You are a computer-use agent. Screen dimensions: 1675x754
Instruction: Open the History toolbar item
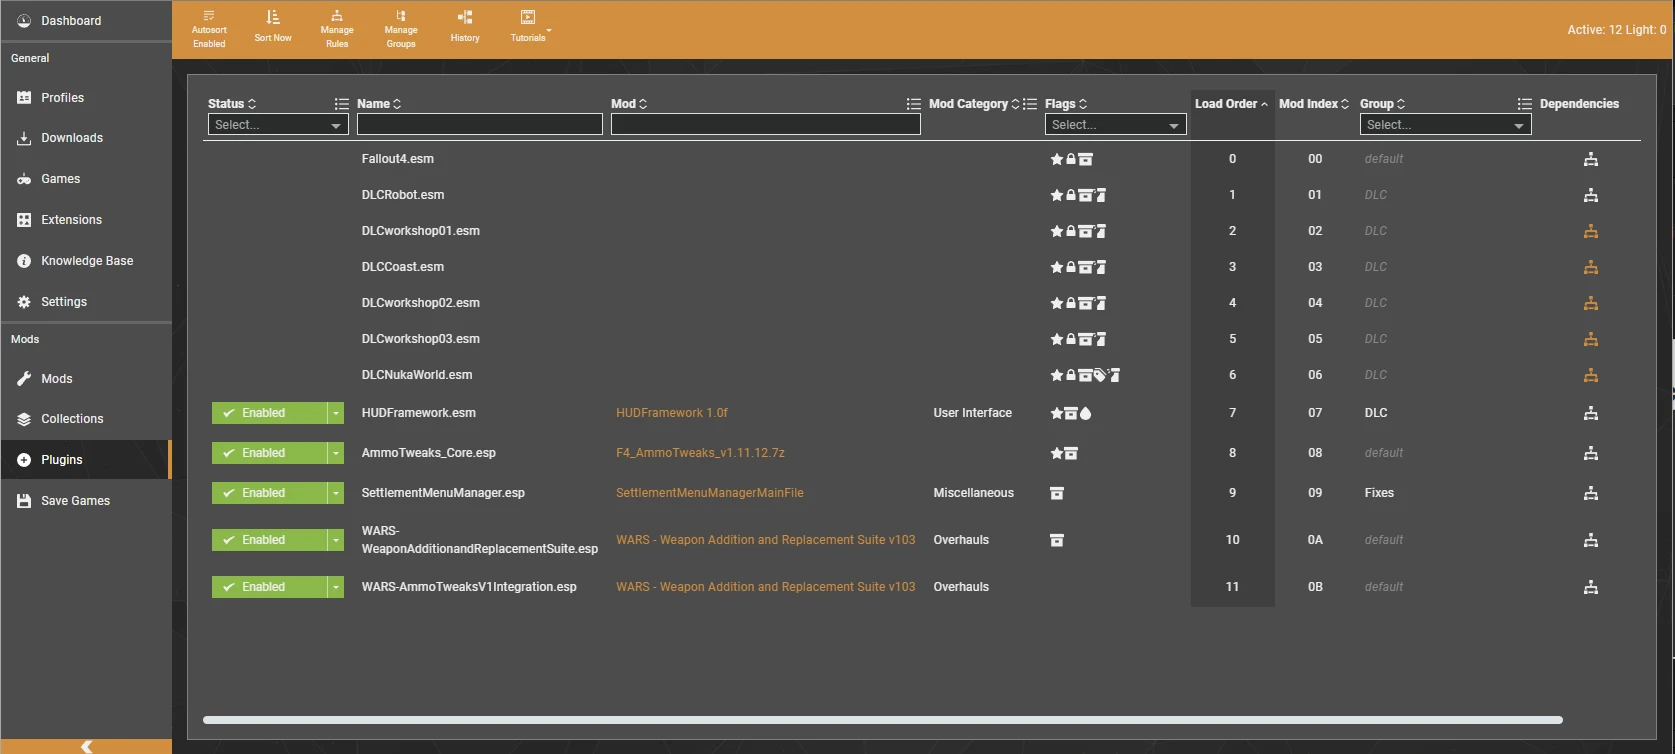tap(465, 27)
